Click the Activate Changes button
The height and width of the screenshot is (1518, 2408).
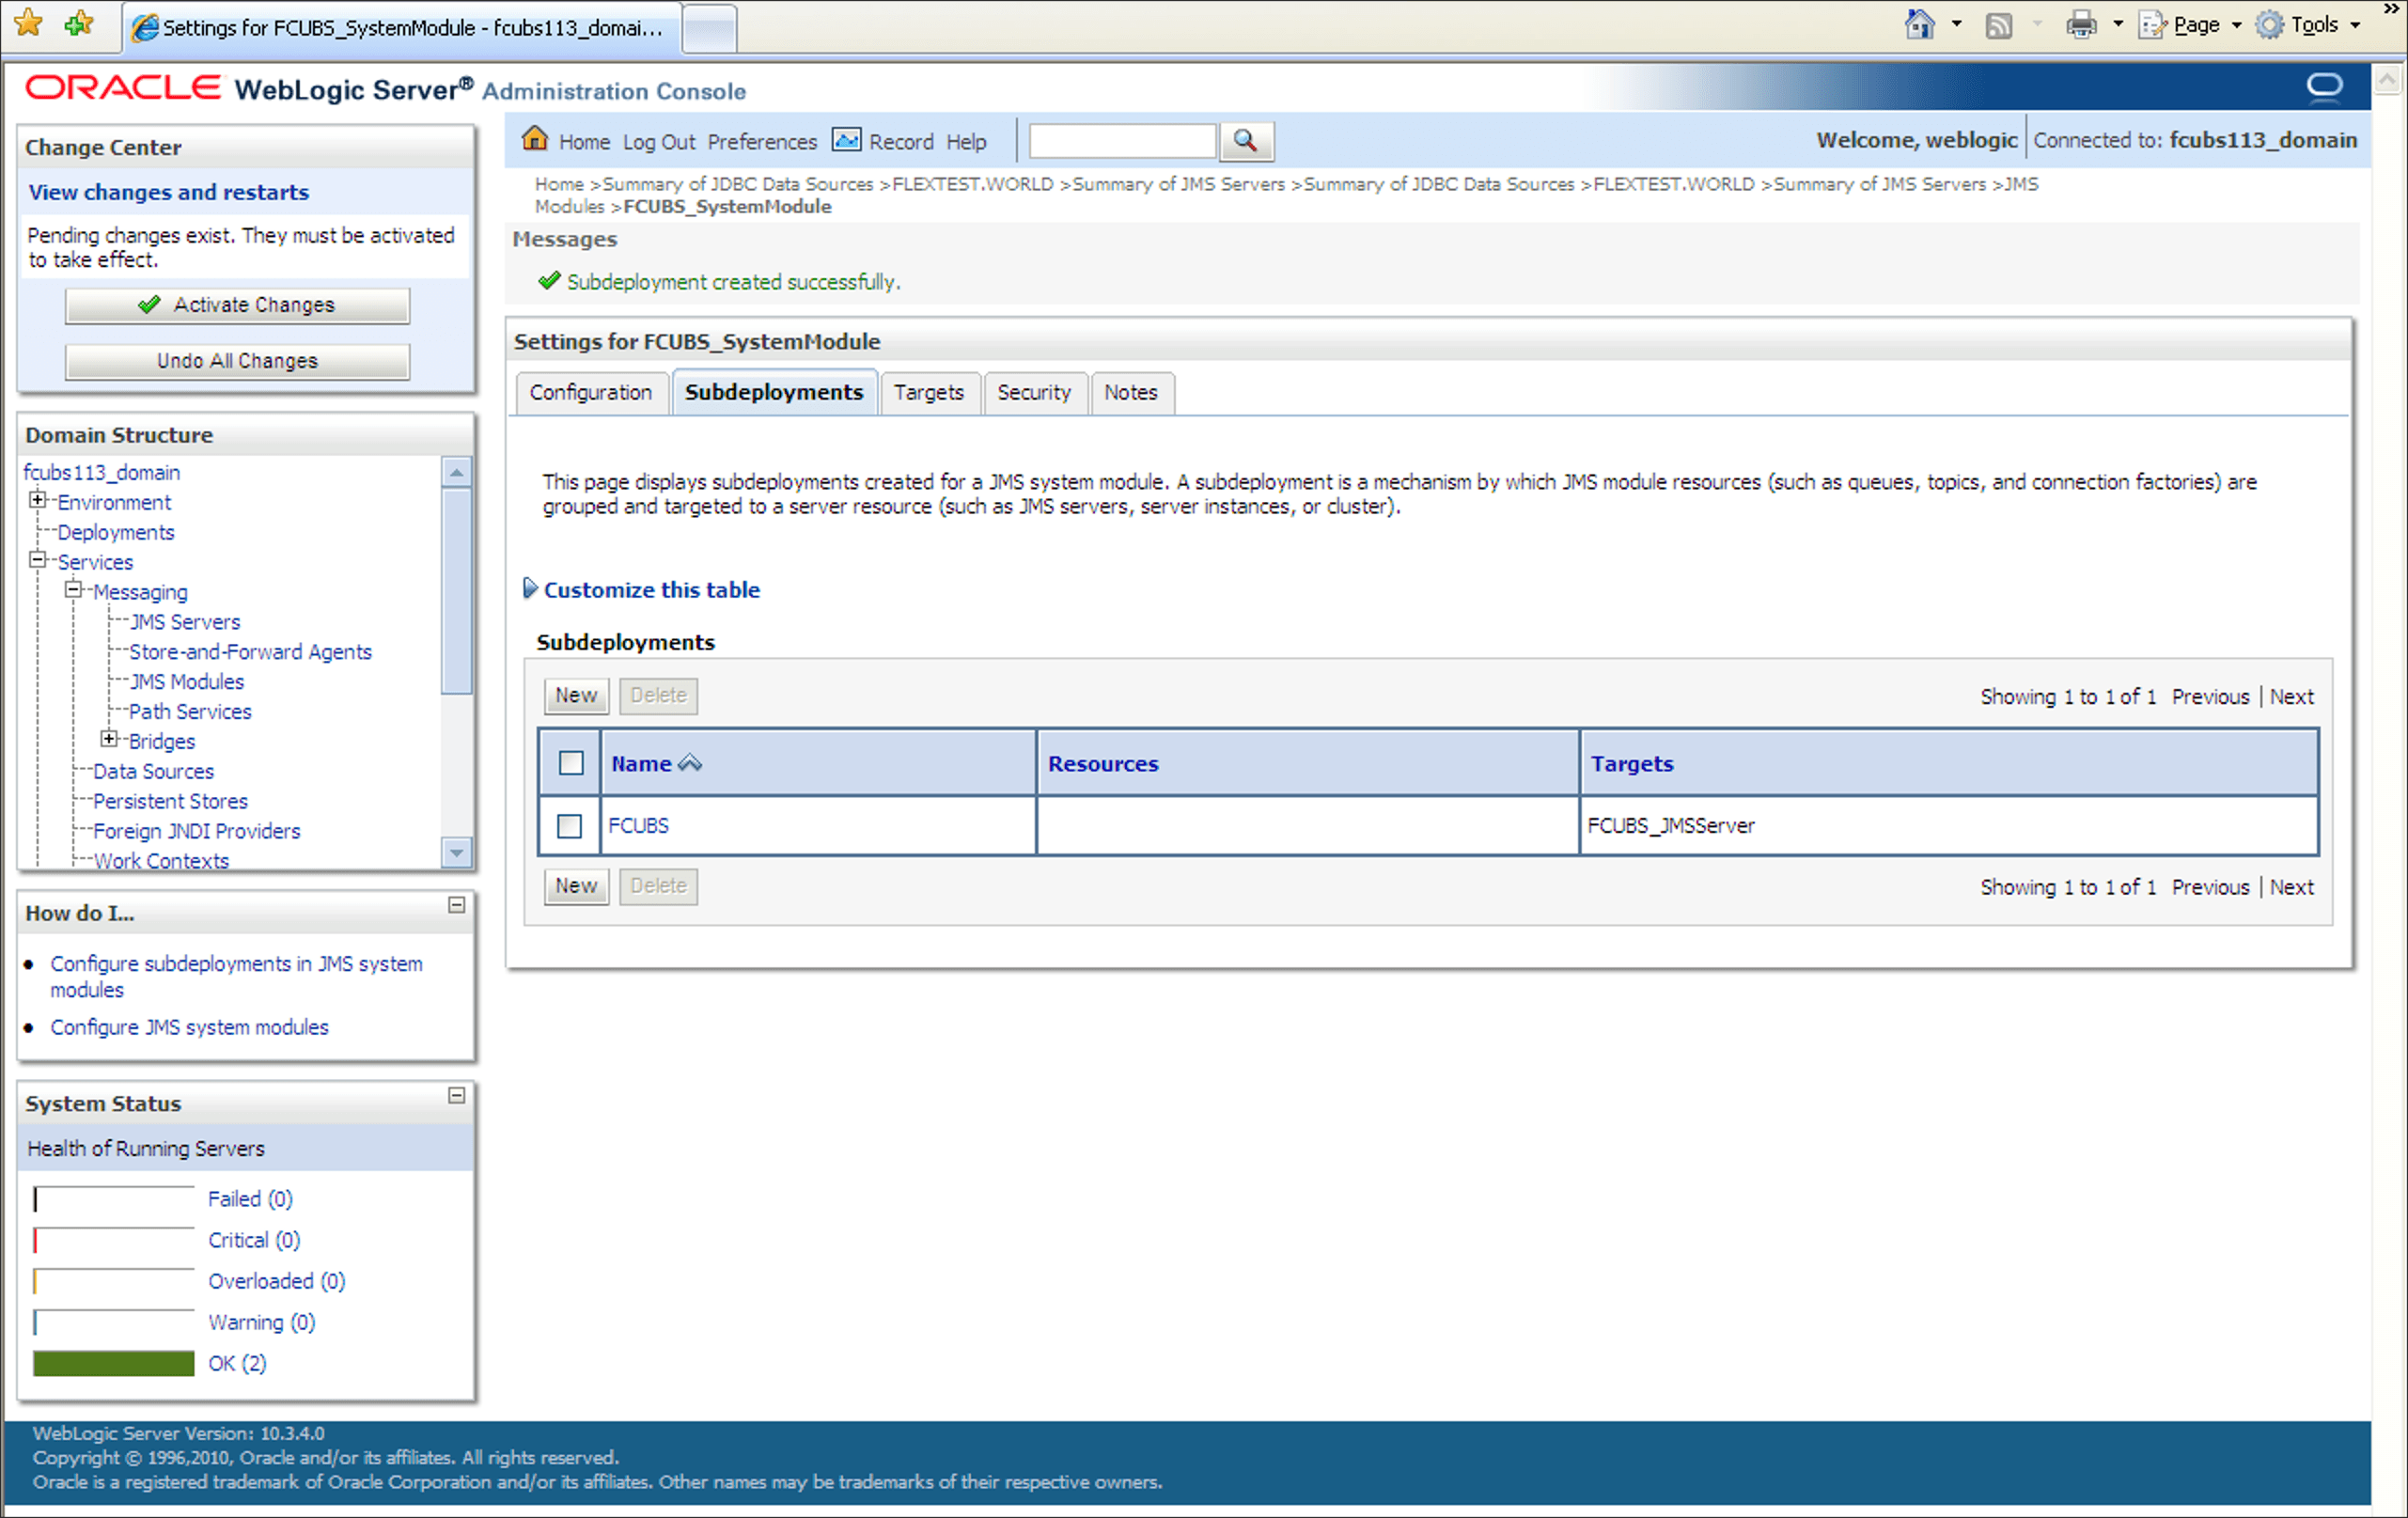238,305
